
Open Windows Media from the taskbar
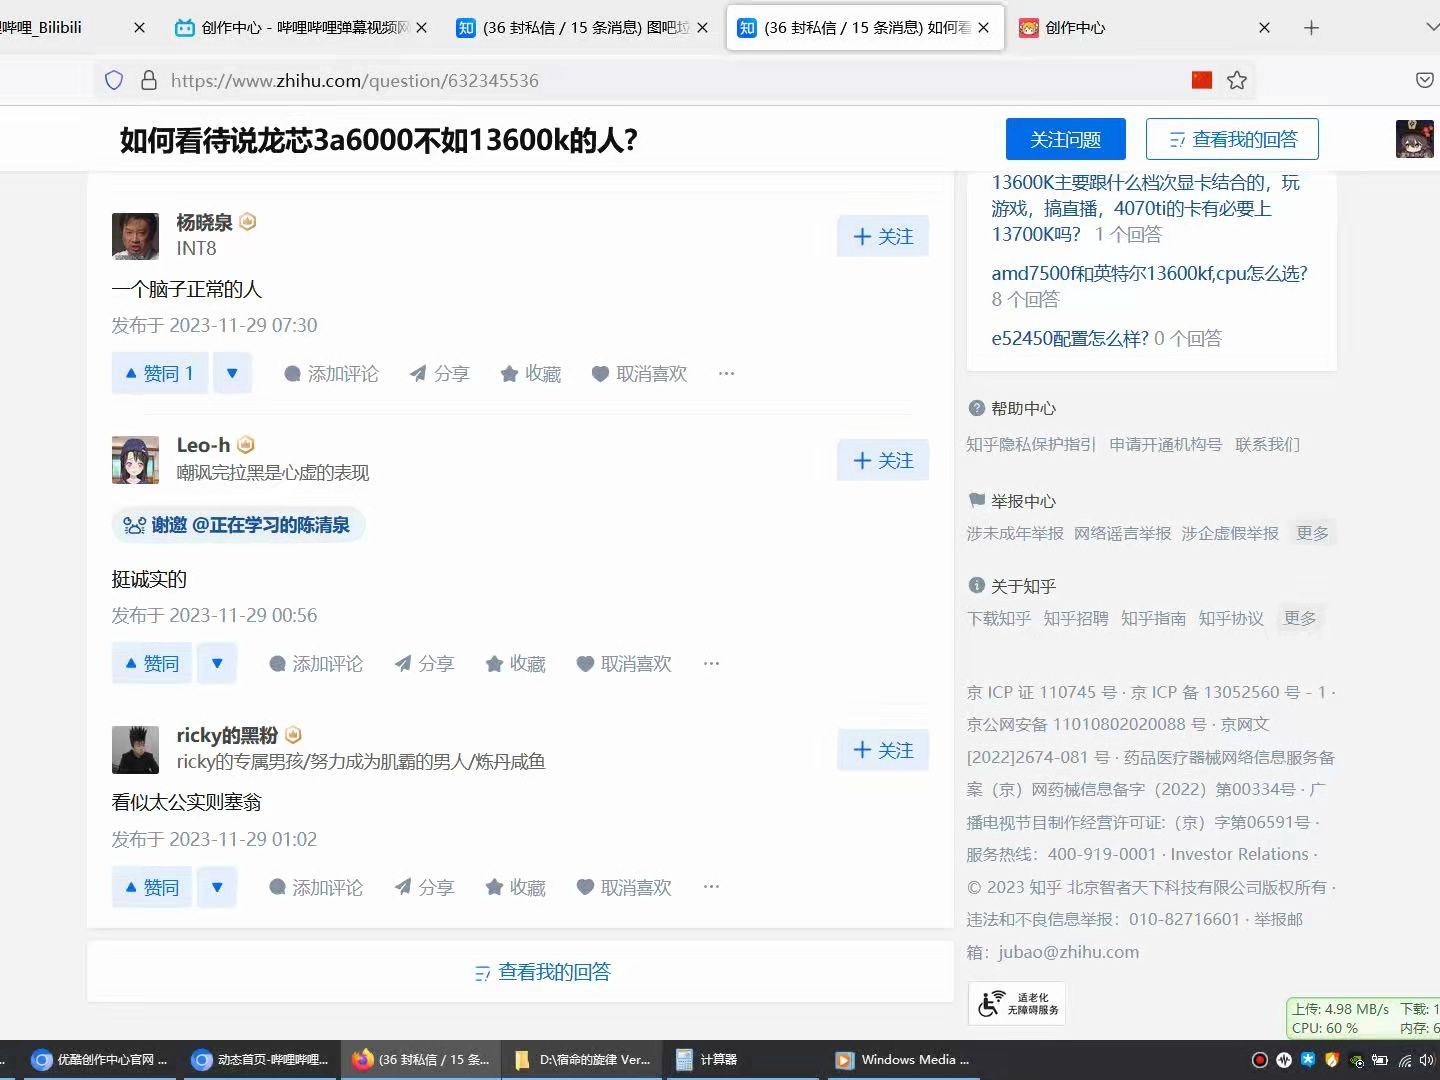click(x=903, y=1060)
